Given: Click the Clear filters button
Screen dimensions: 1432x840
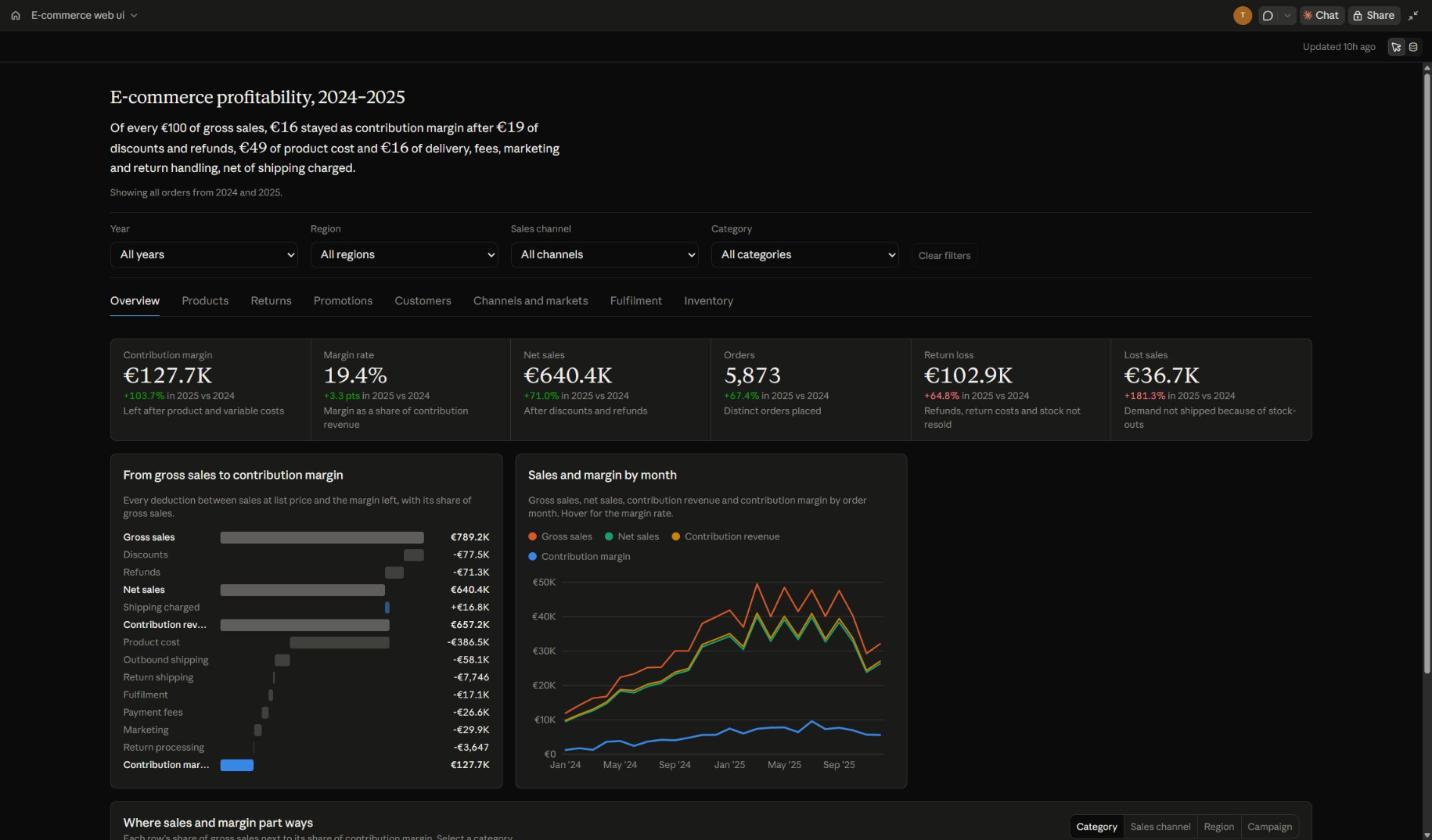Looking at the screenshot, I should click(x=944, y=255).
